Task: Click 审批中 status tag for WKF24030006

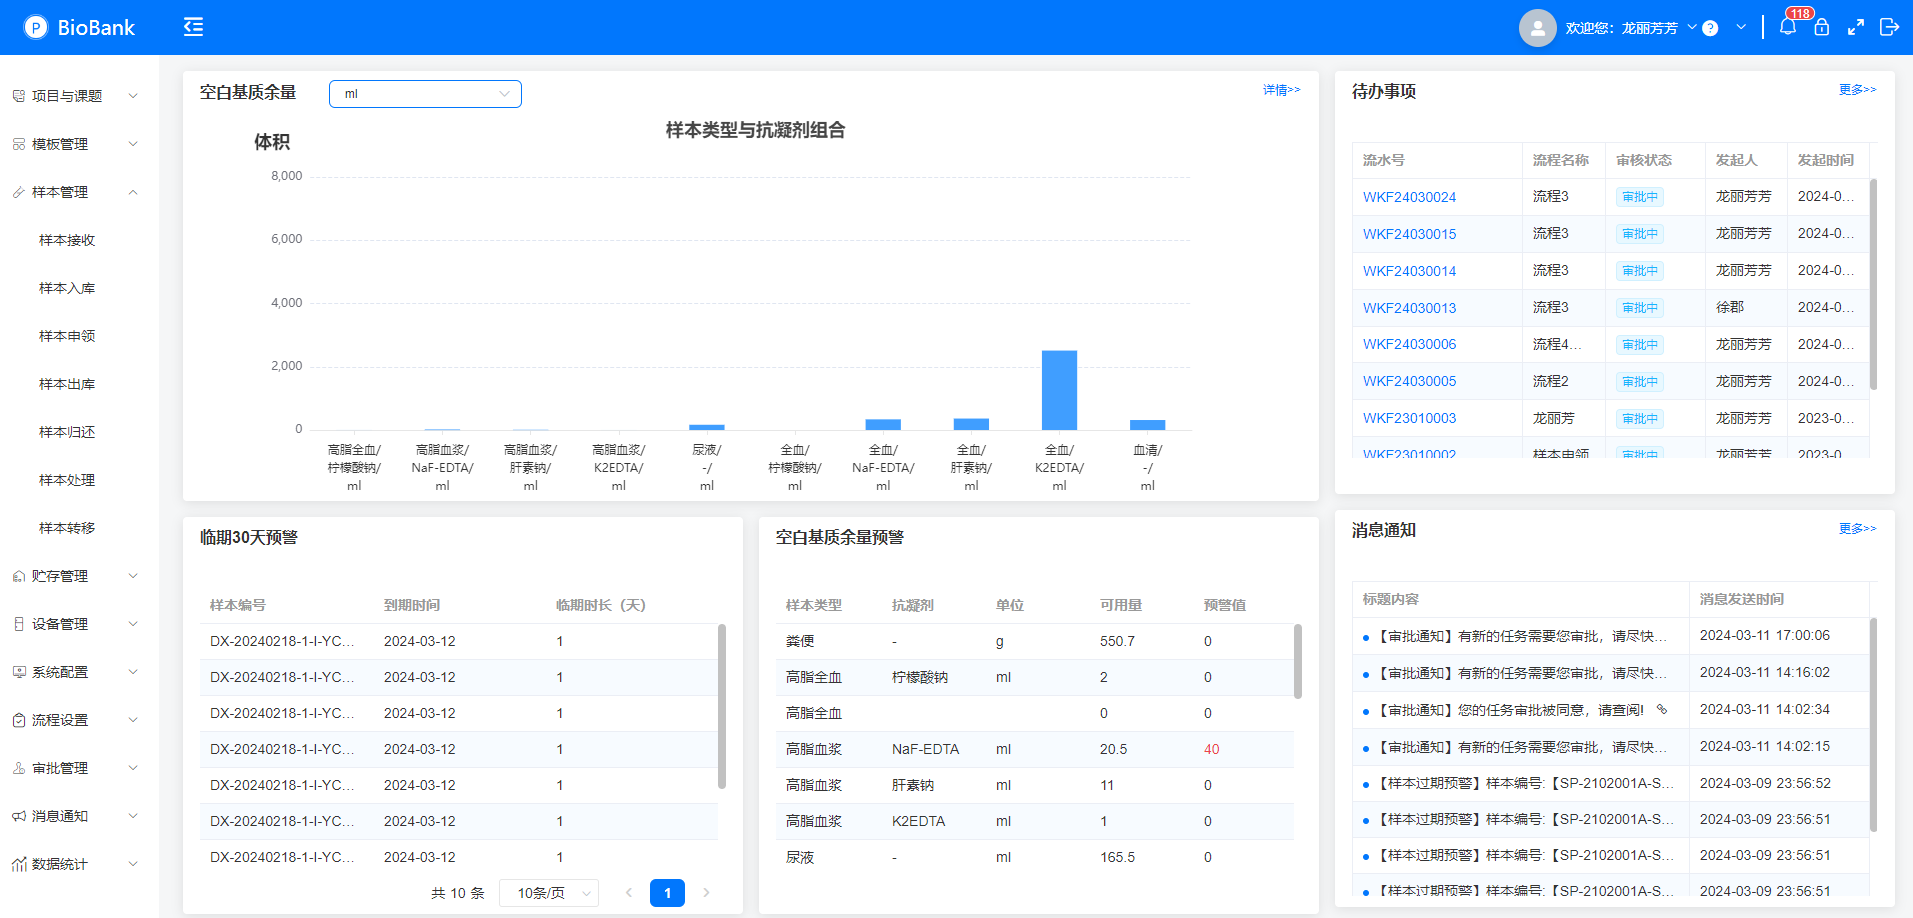Action: [x=1640, y=345]
